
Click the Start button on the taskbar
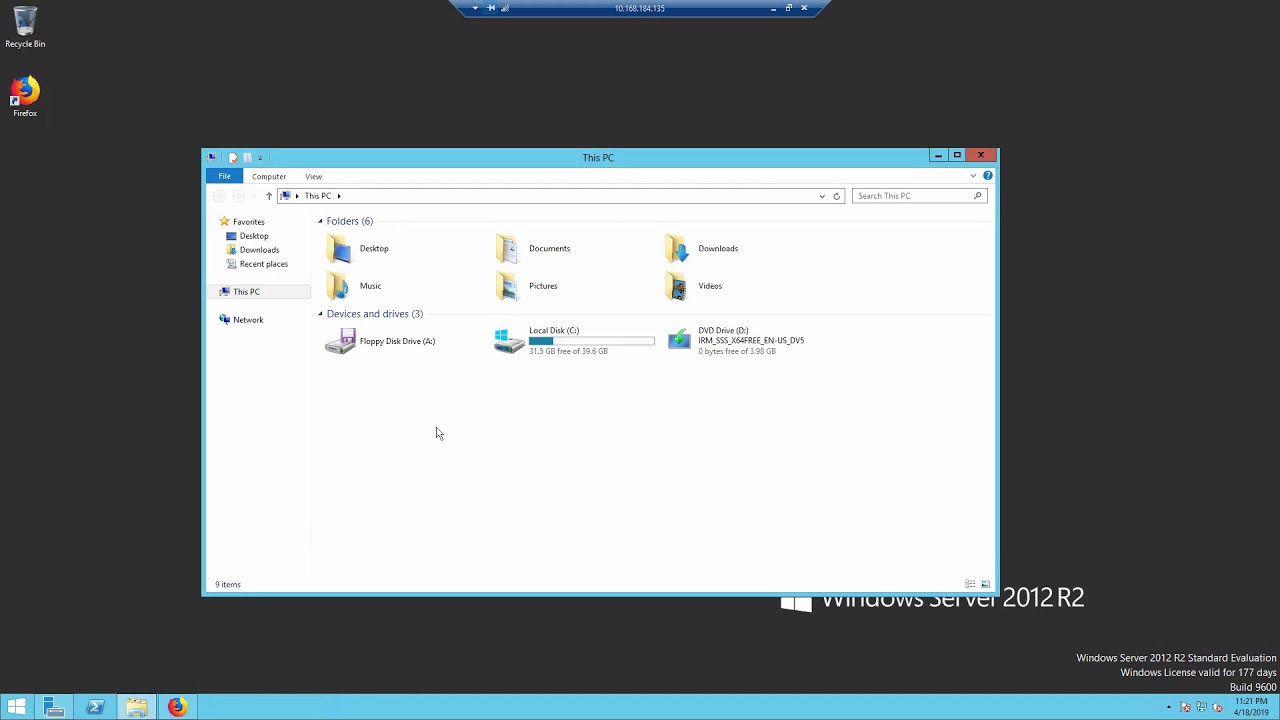(16, 707)
